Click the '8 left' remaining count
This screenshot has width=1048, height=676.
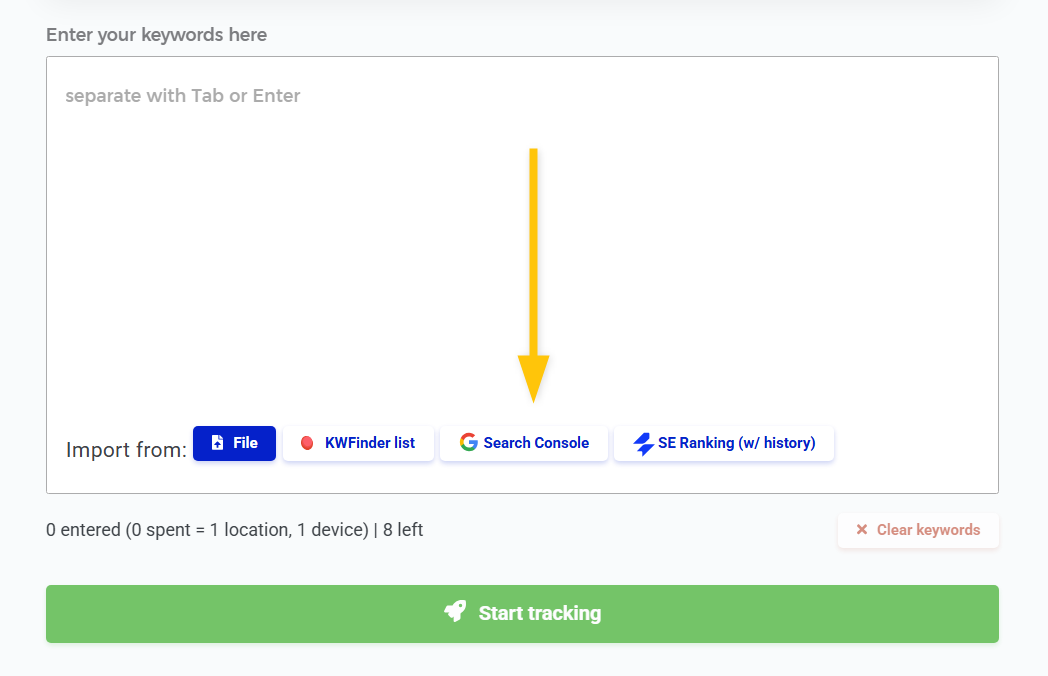pyautogui.click(x=403, y=530)
